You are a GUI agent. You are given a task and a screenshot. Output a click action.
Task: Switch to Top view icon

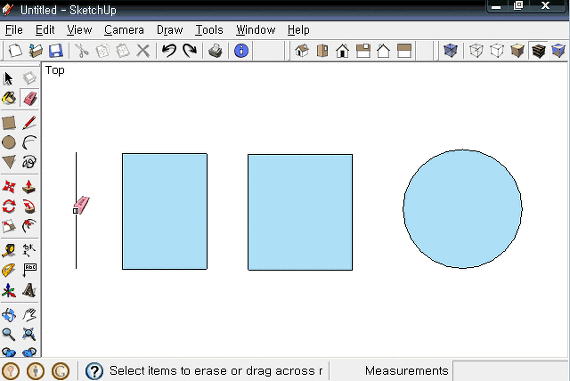322,51
